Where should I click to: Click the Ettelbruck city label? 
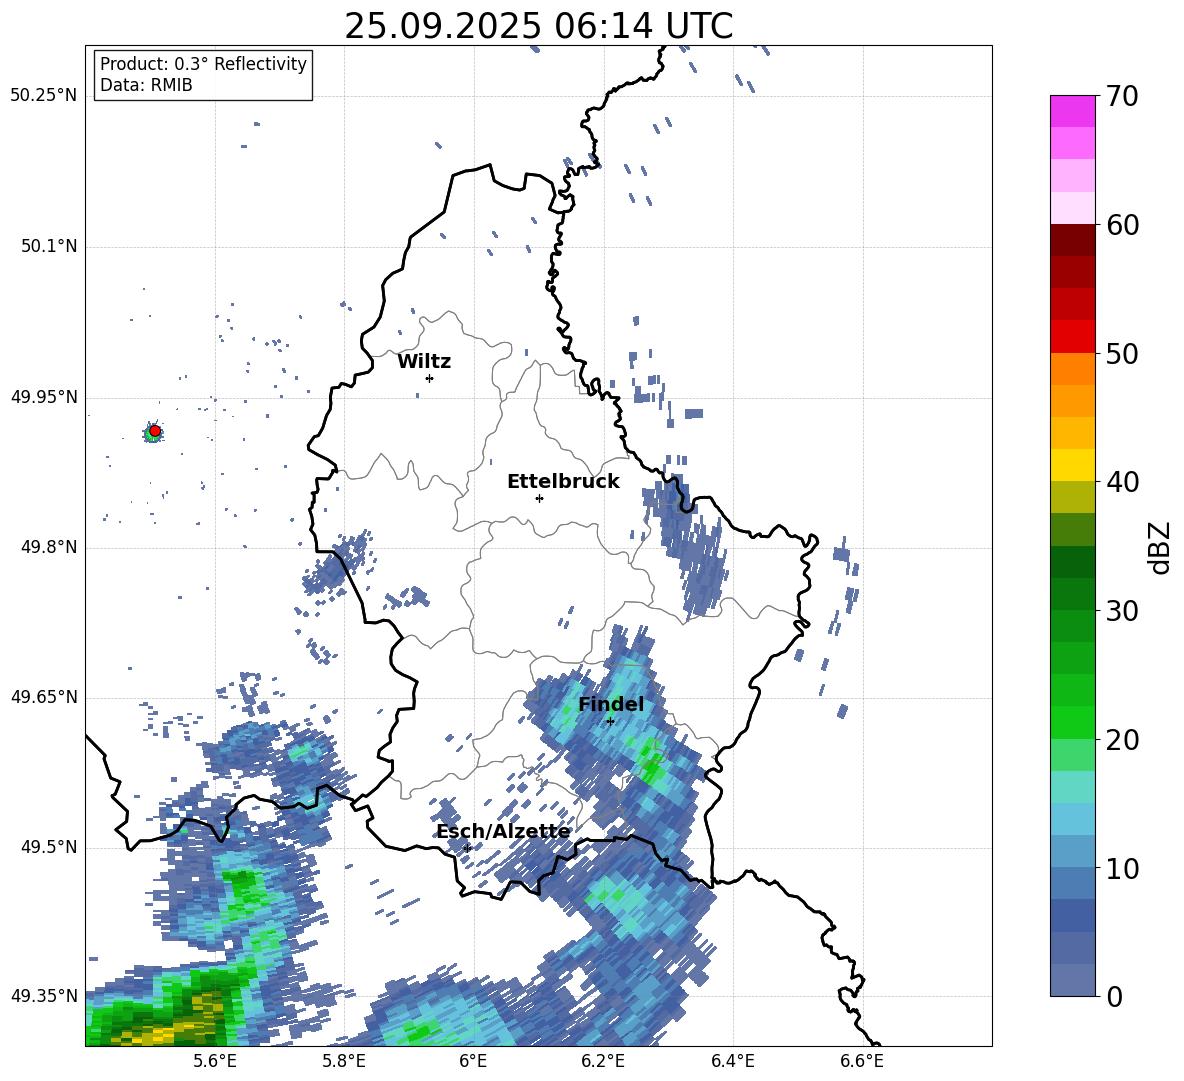[x=563, y=482]
